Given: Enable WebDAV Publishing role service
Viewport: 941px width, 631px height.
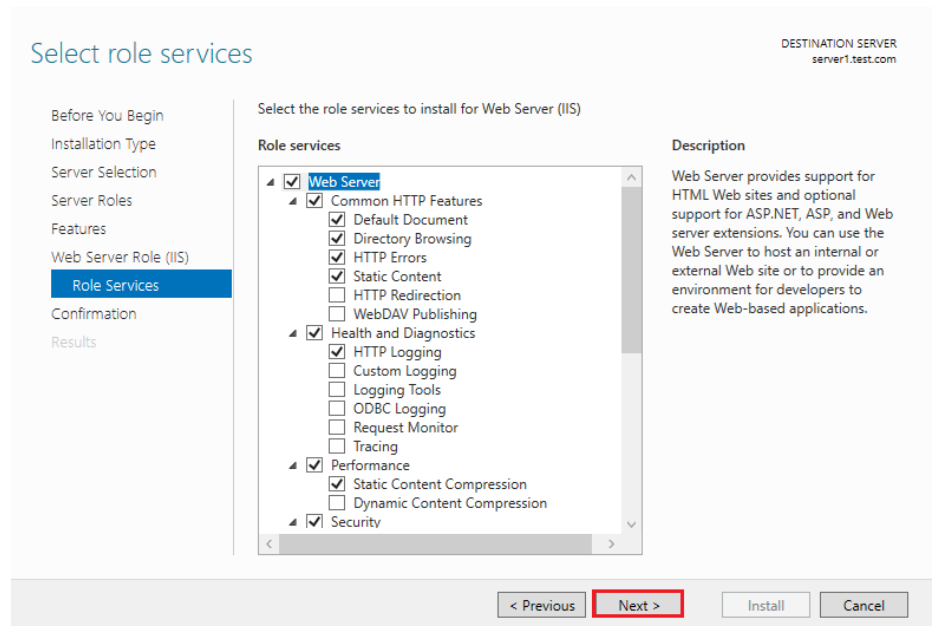Looking at the screenshot, I should [x=337, y=315].
